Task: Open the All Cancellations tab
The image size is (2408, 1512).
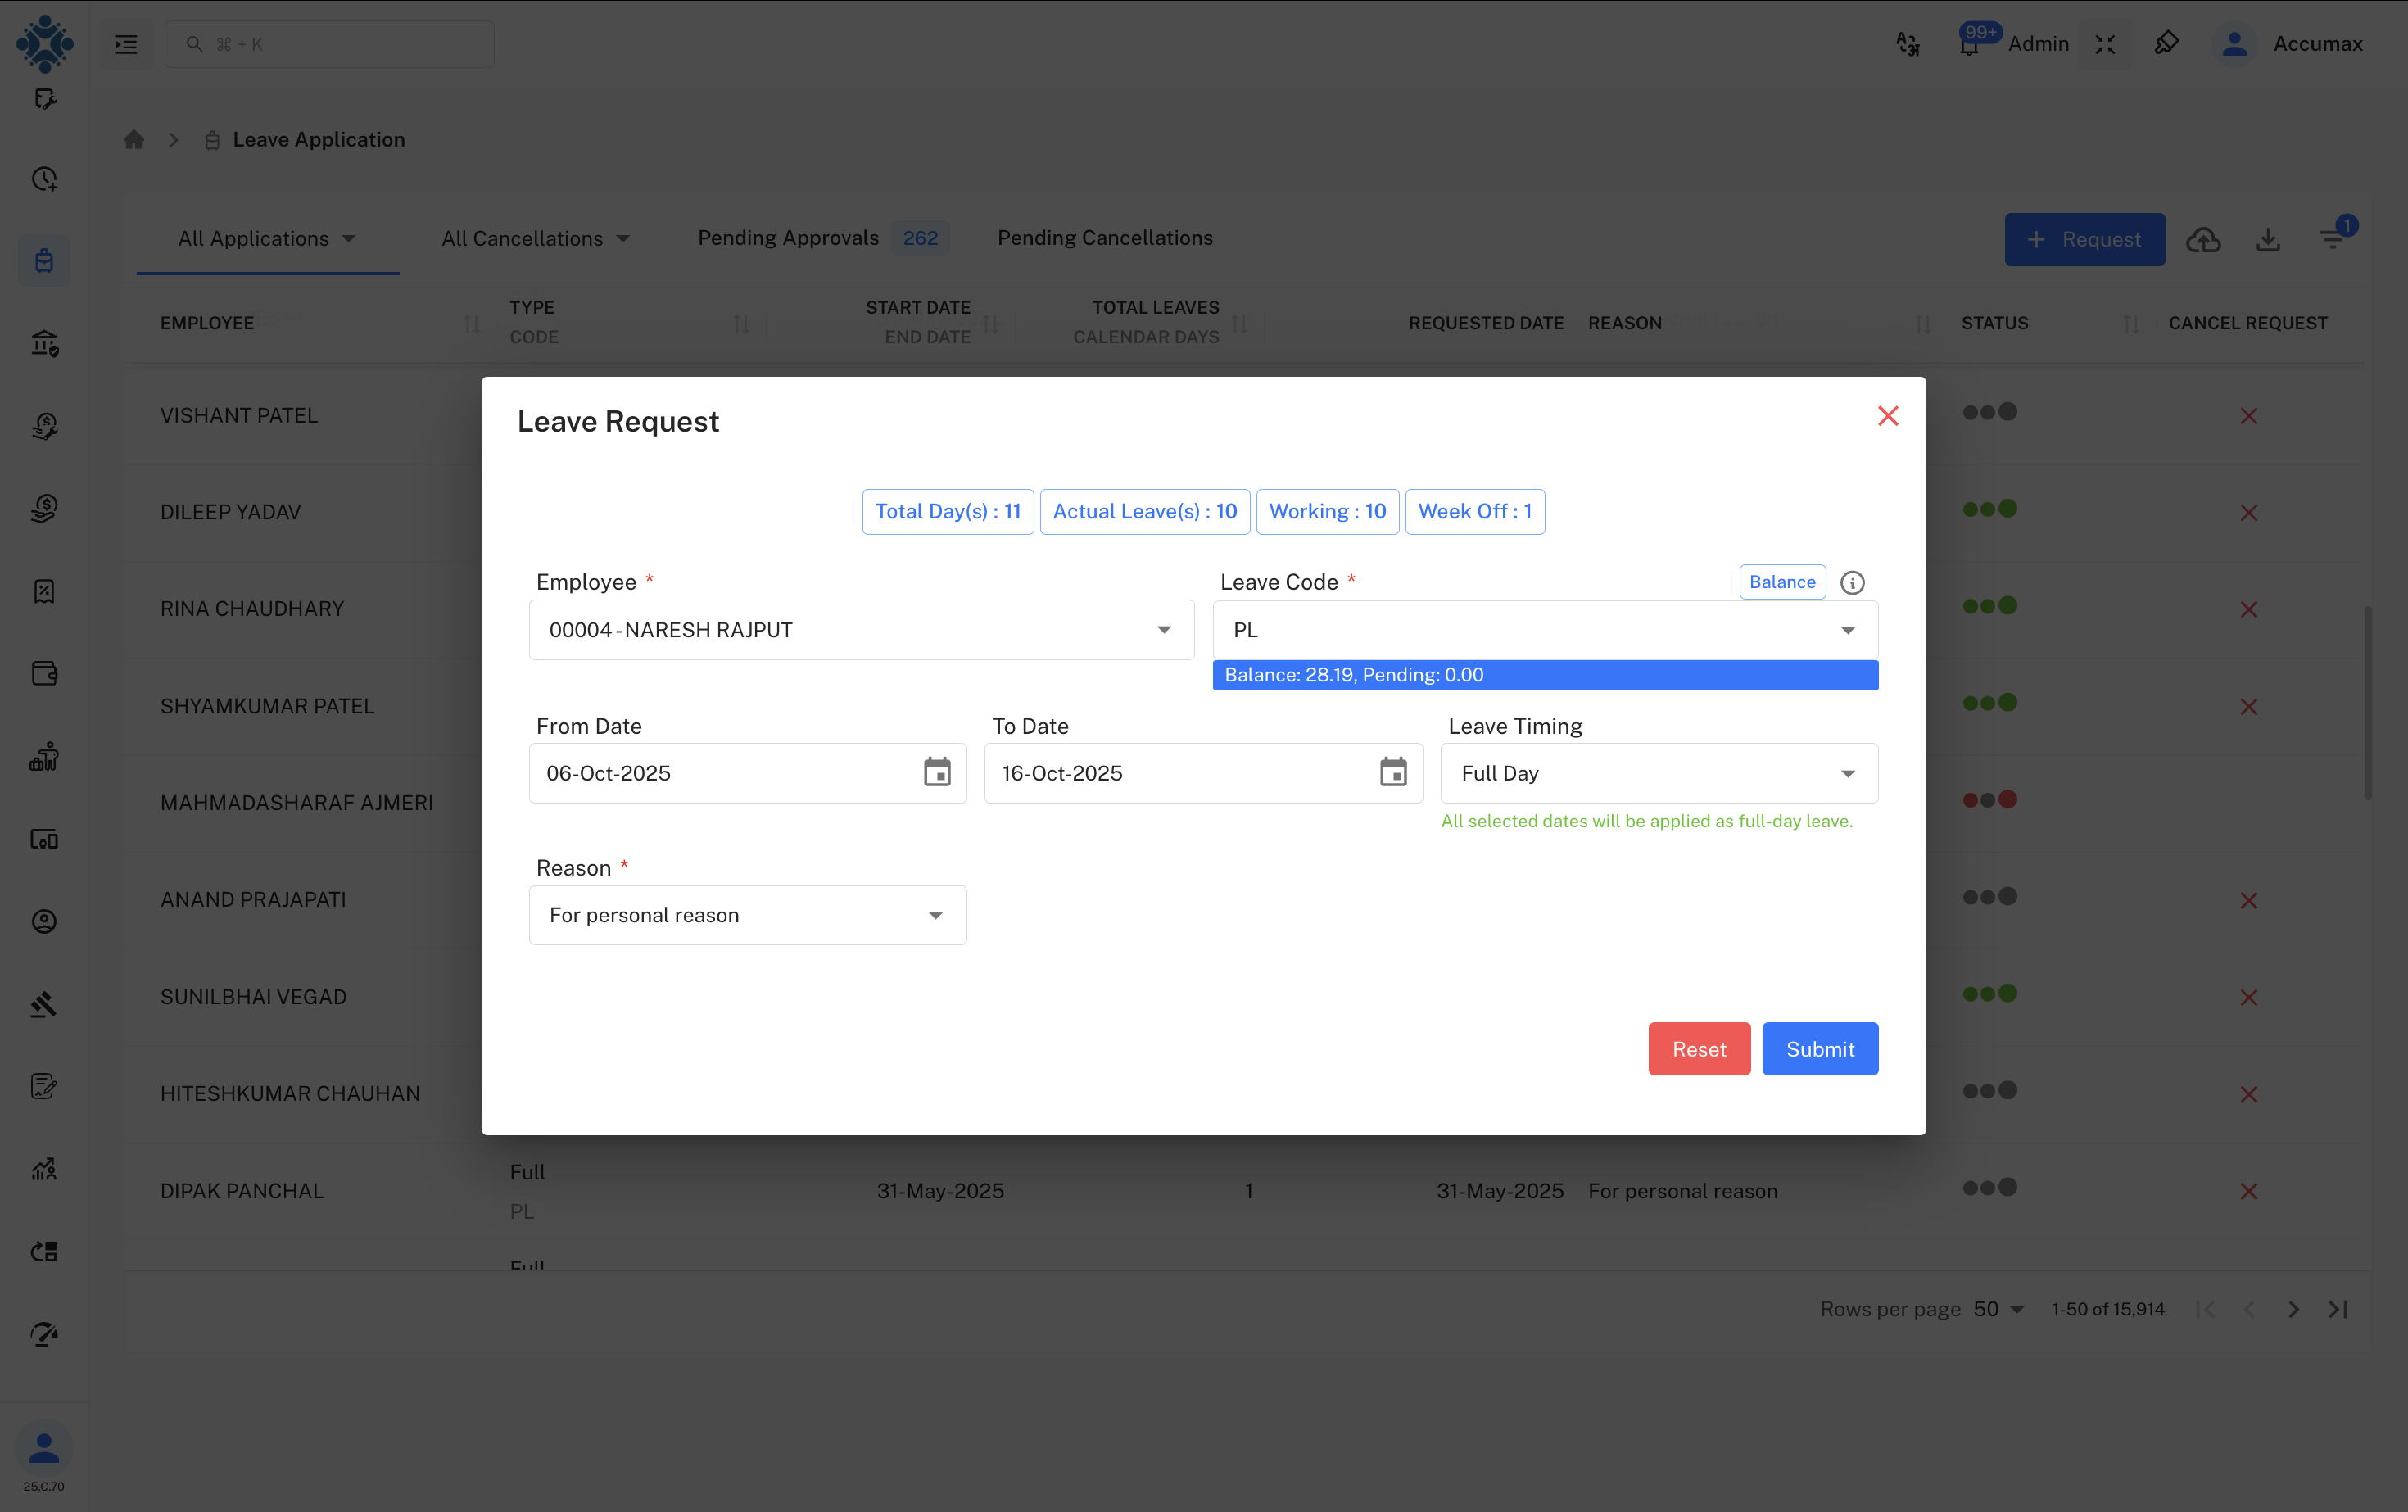Action: pyautogui.click(x=522, y=238)
